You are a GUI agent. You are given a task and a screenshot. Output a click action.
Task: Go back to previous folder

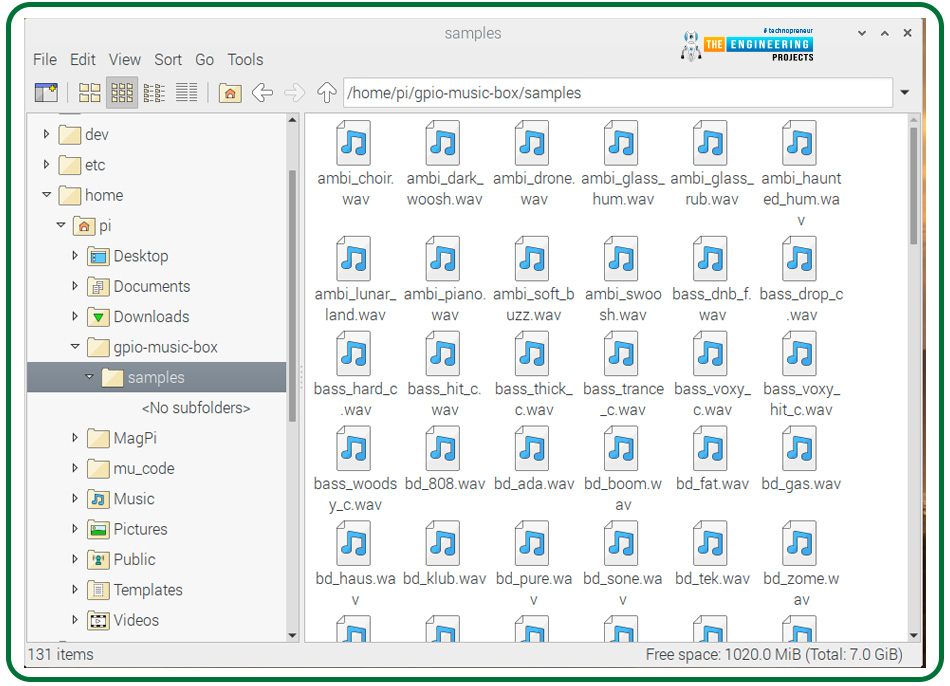click(262, 93)
